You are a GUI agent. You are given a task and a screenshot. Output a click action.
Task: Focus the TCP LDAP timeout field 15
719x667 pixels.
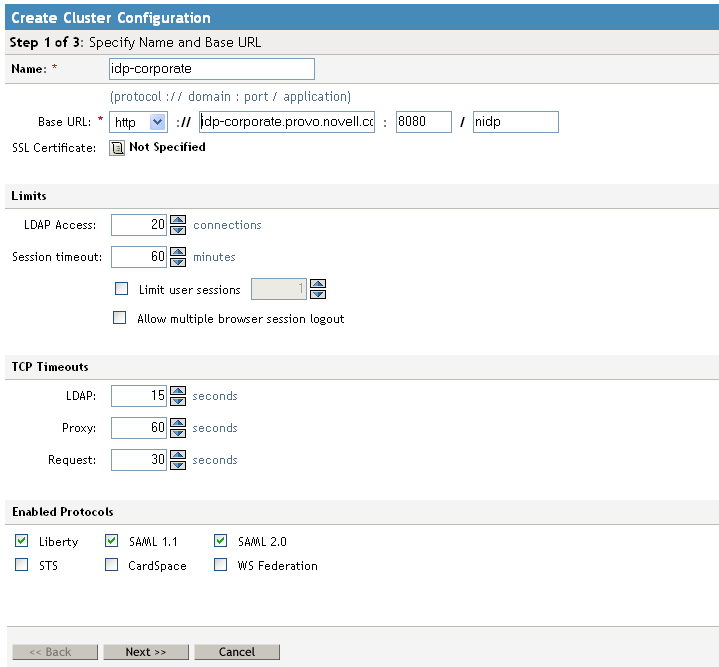(x=139, y=396)
